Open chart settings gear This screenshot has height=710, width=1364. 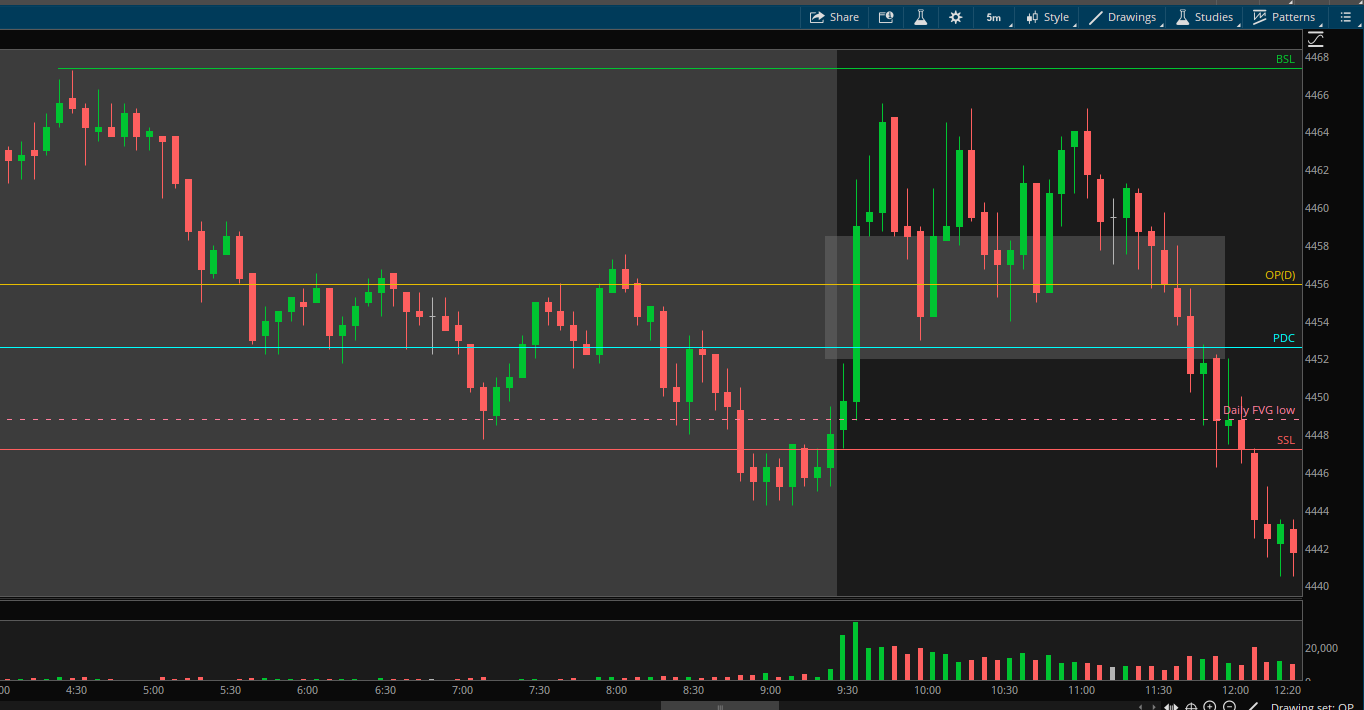point(955,17)
